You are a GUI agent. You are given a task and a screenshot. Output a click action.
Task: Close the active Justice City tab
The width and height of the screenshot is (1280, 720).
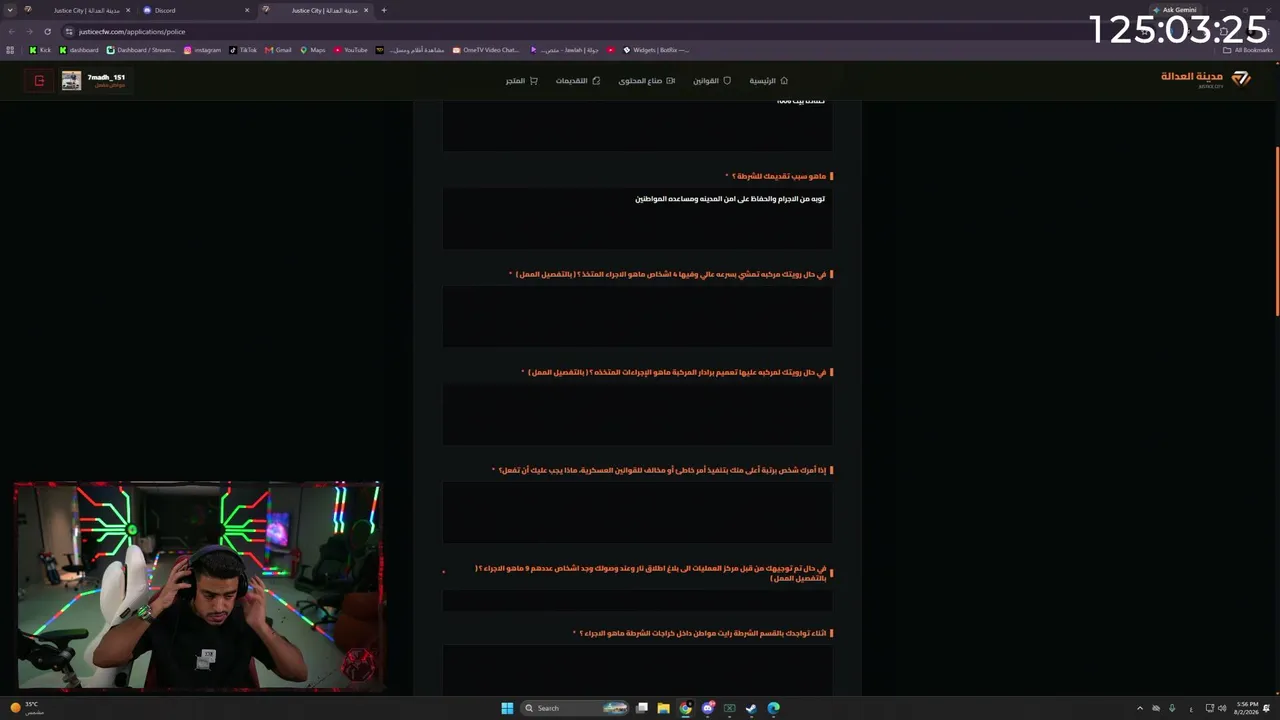[x=366, y=10]
